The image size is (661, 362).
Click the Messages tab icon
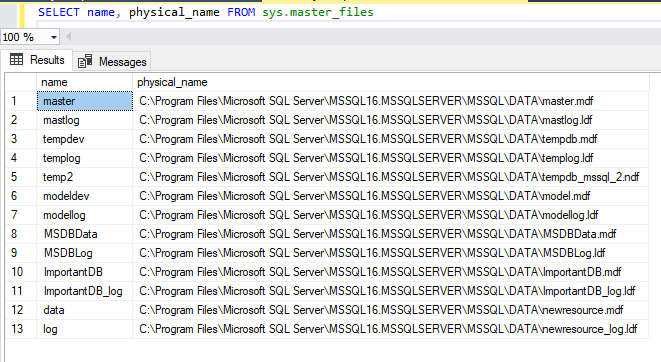click(85, 62)
